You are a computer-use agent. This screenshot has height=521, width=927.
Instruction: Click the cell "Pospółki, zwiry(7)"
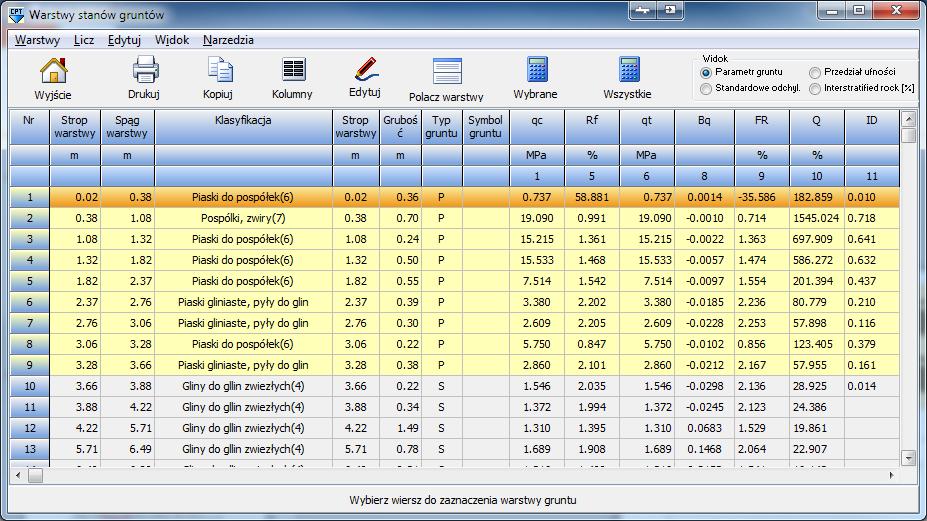[244, 218]
